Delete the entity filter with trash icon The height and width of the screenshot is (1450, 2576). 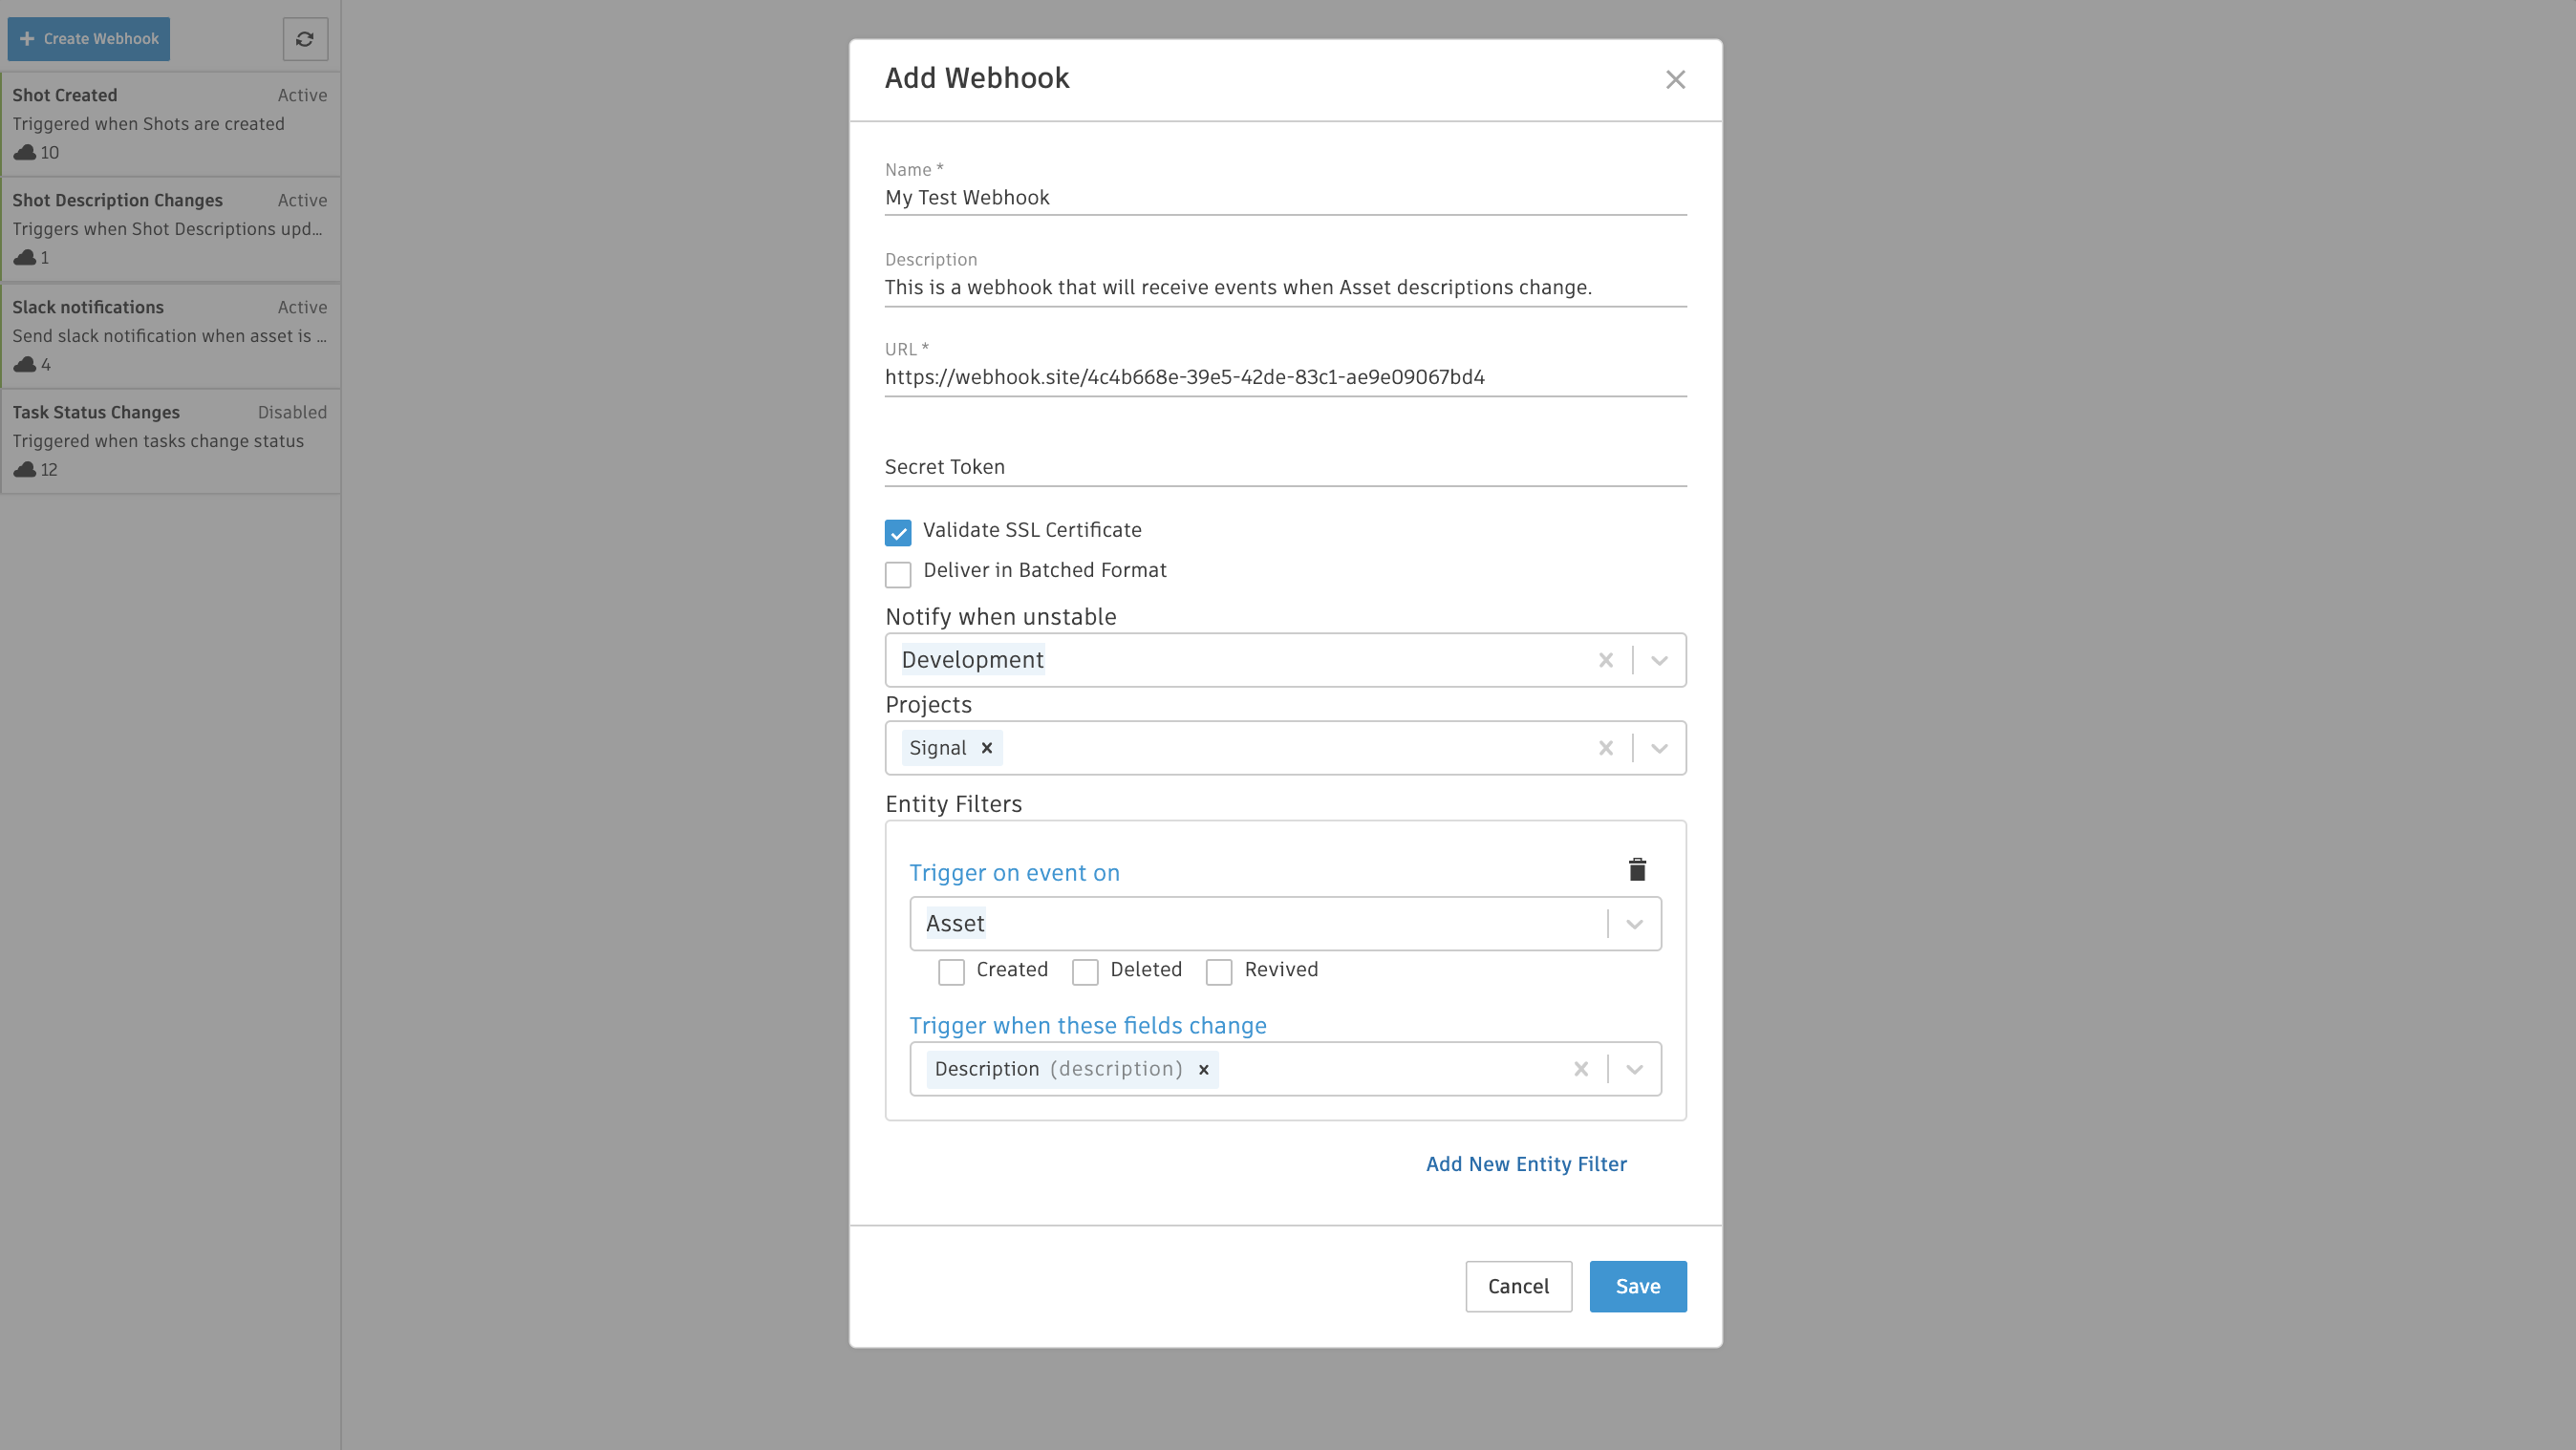click(x=1637, y=870)
